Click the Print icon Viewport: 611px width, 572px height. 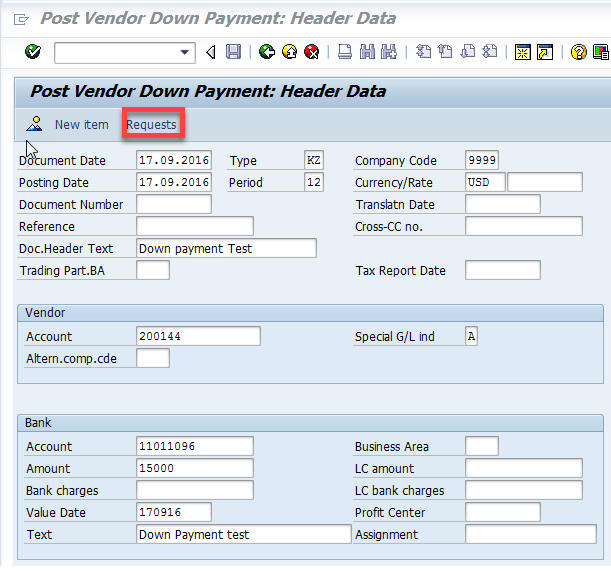pyautogui.click(x=345, y=52)
